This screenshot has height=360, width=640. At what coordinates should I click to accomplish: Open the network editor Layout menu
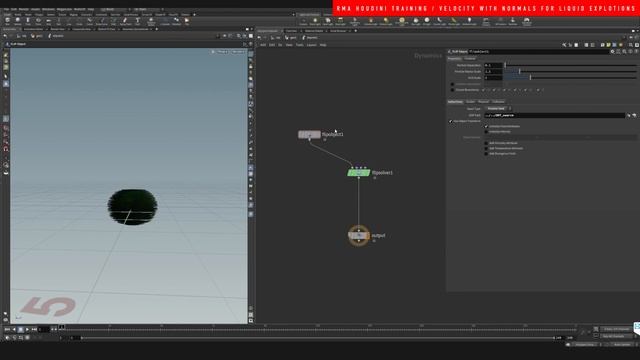click(311, 45)
